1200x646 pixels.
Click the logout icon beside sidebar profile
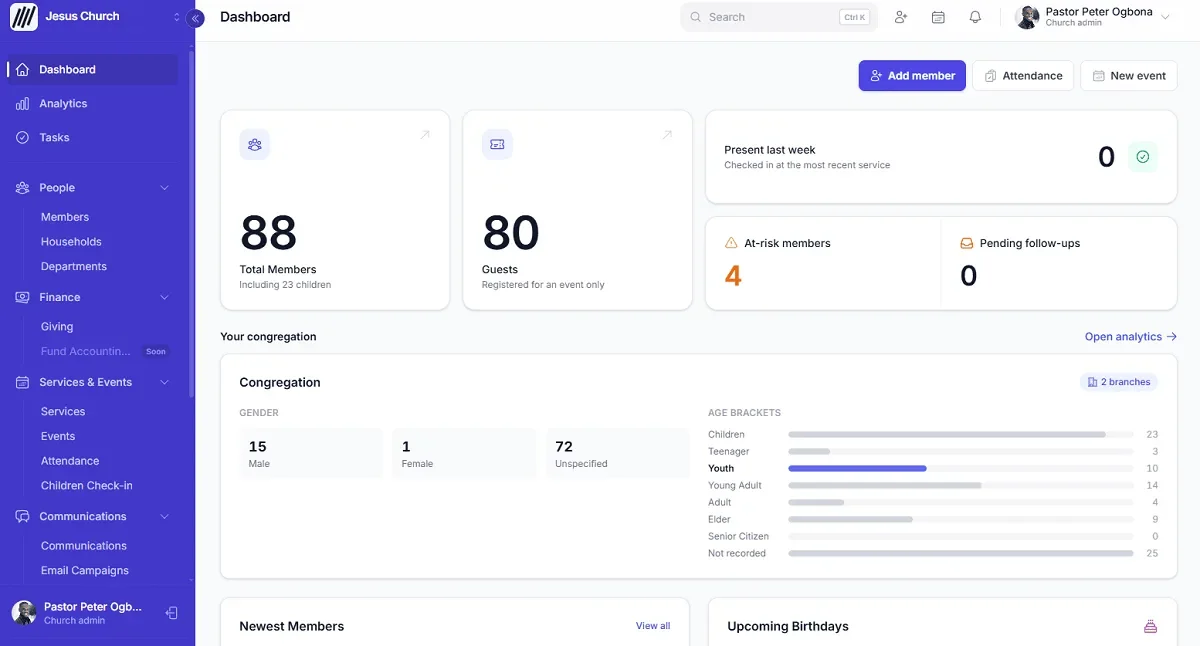(171, 613)
